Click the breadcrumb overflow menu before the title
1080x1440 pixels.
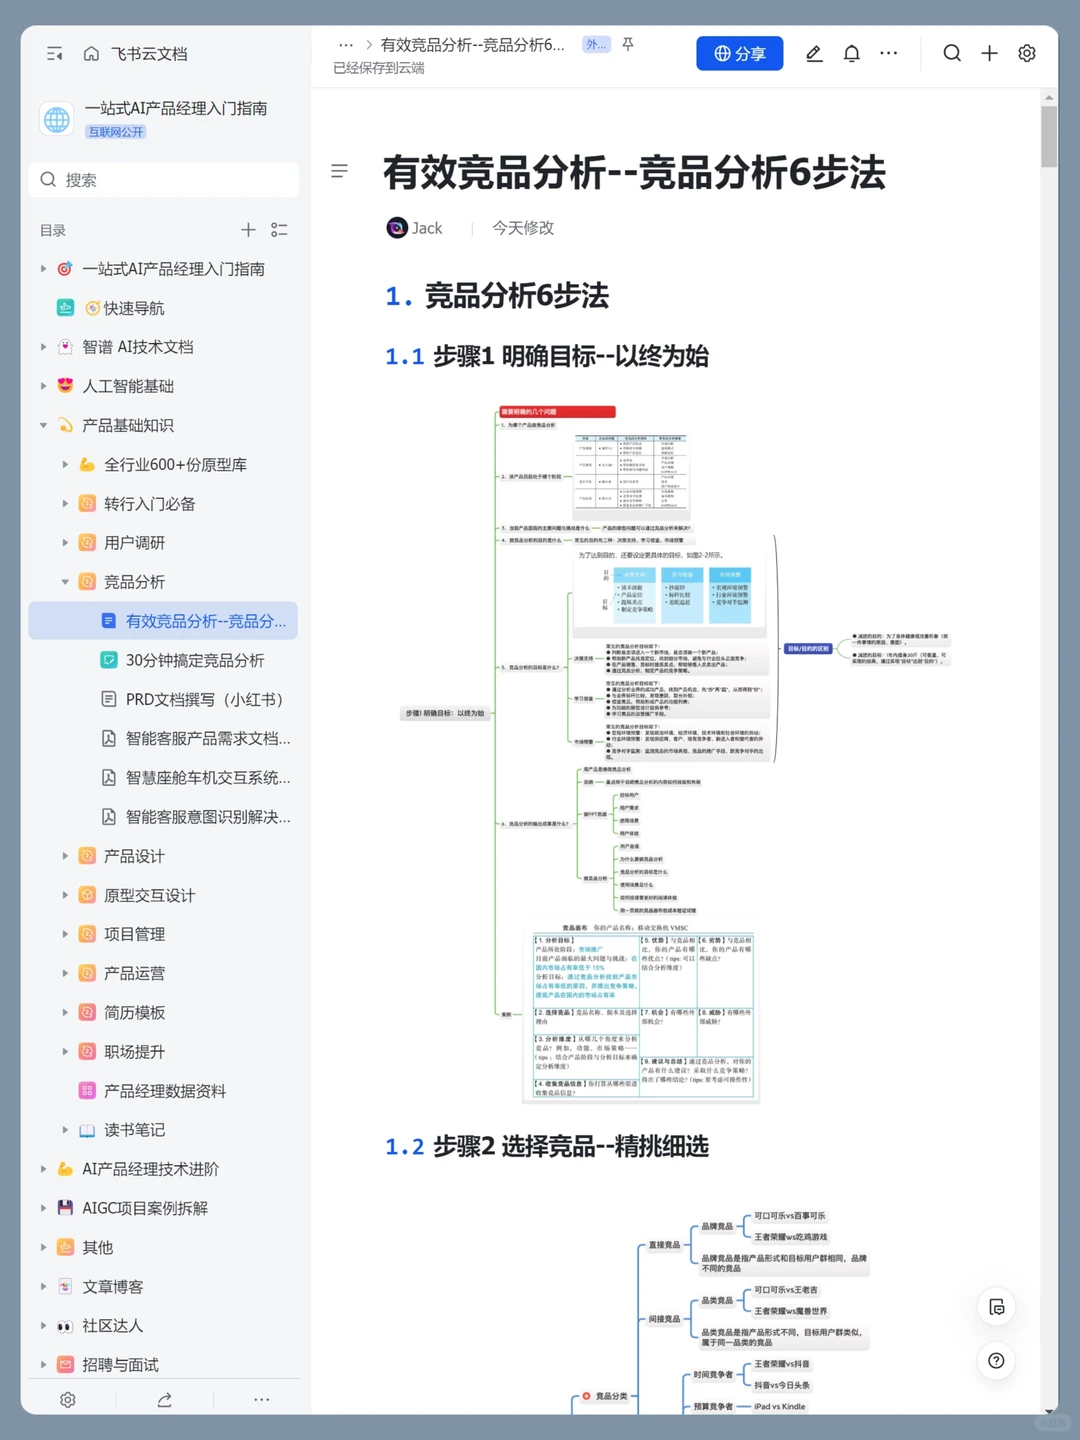click(346, 45)
